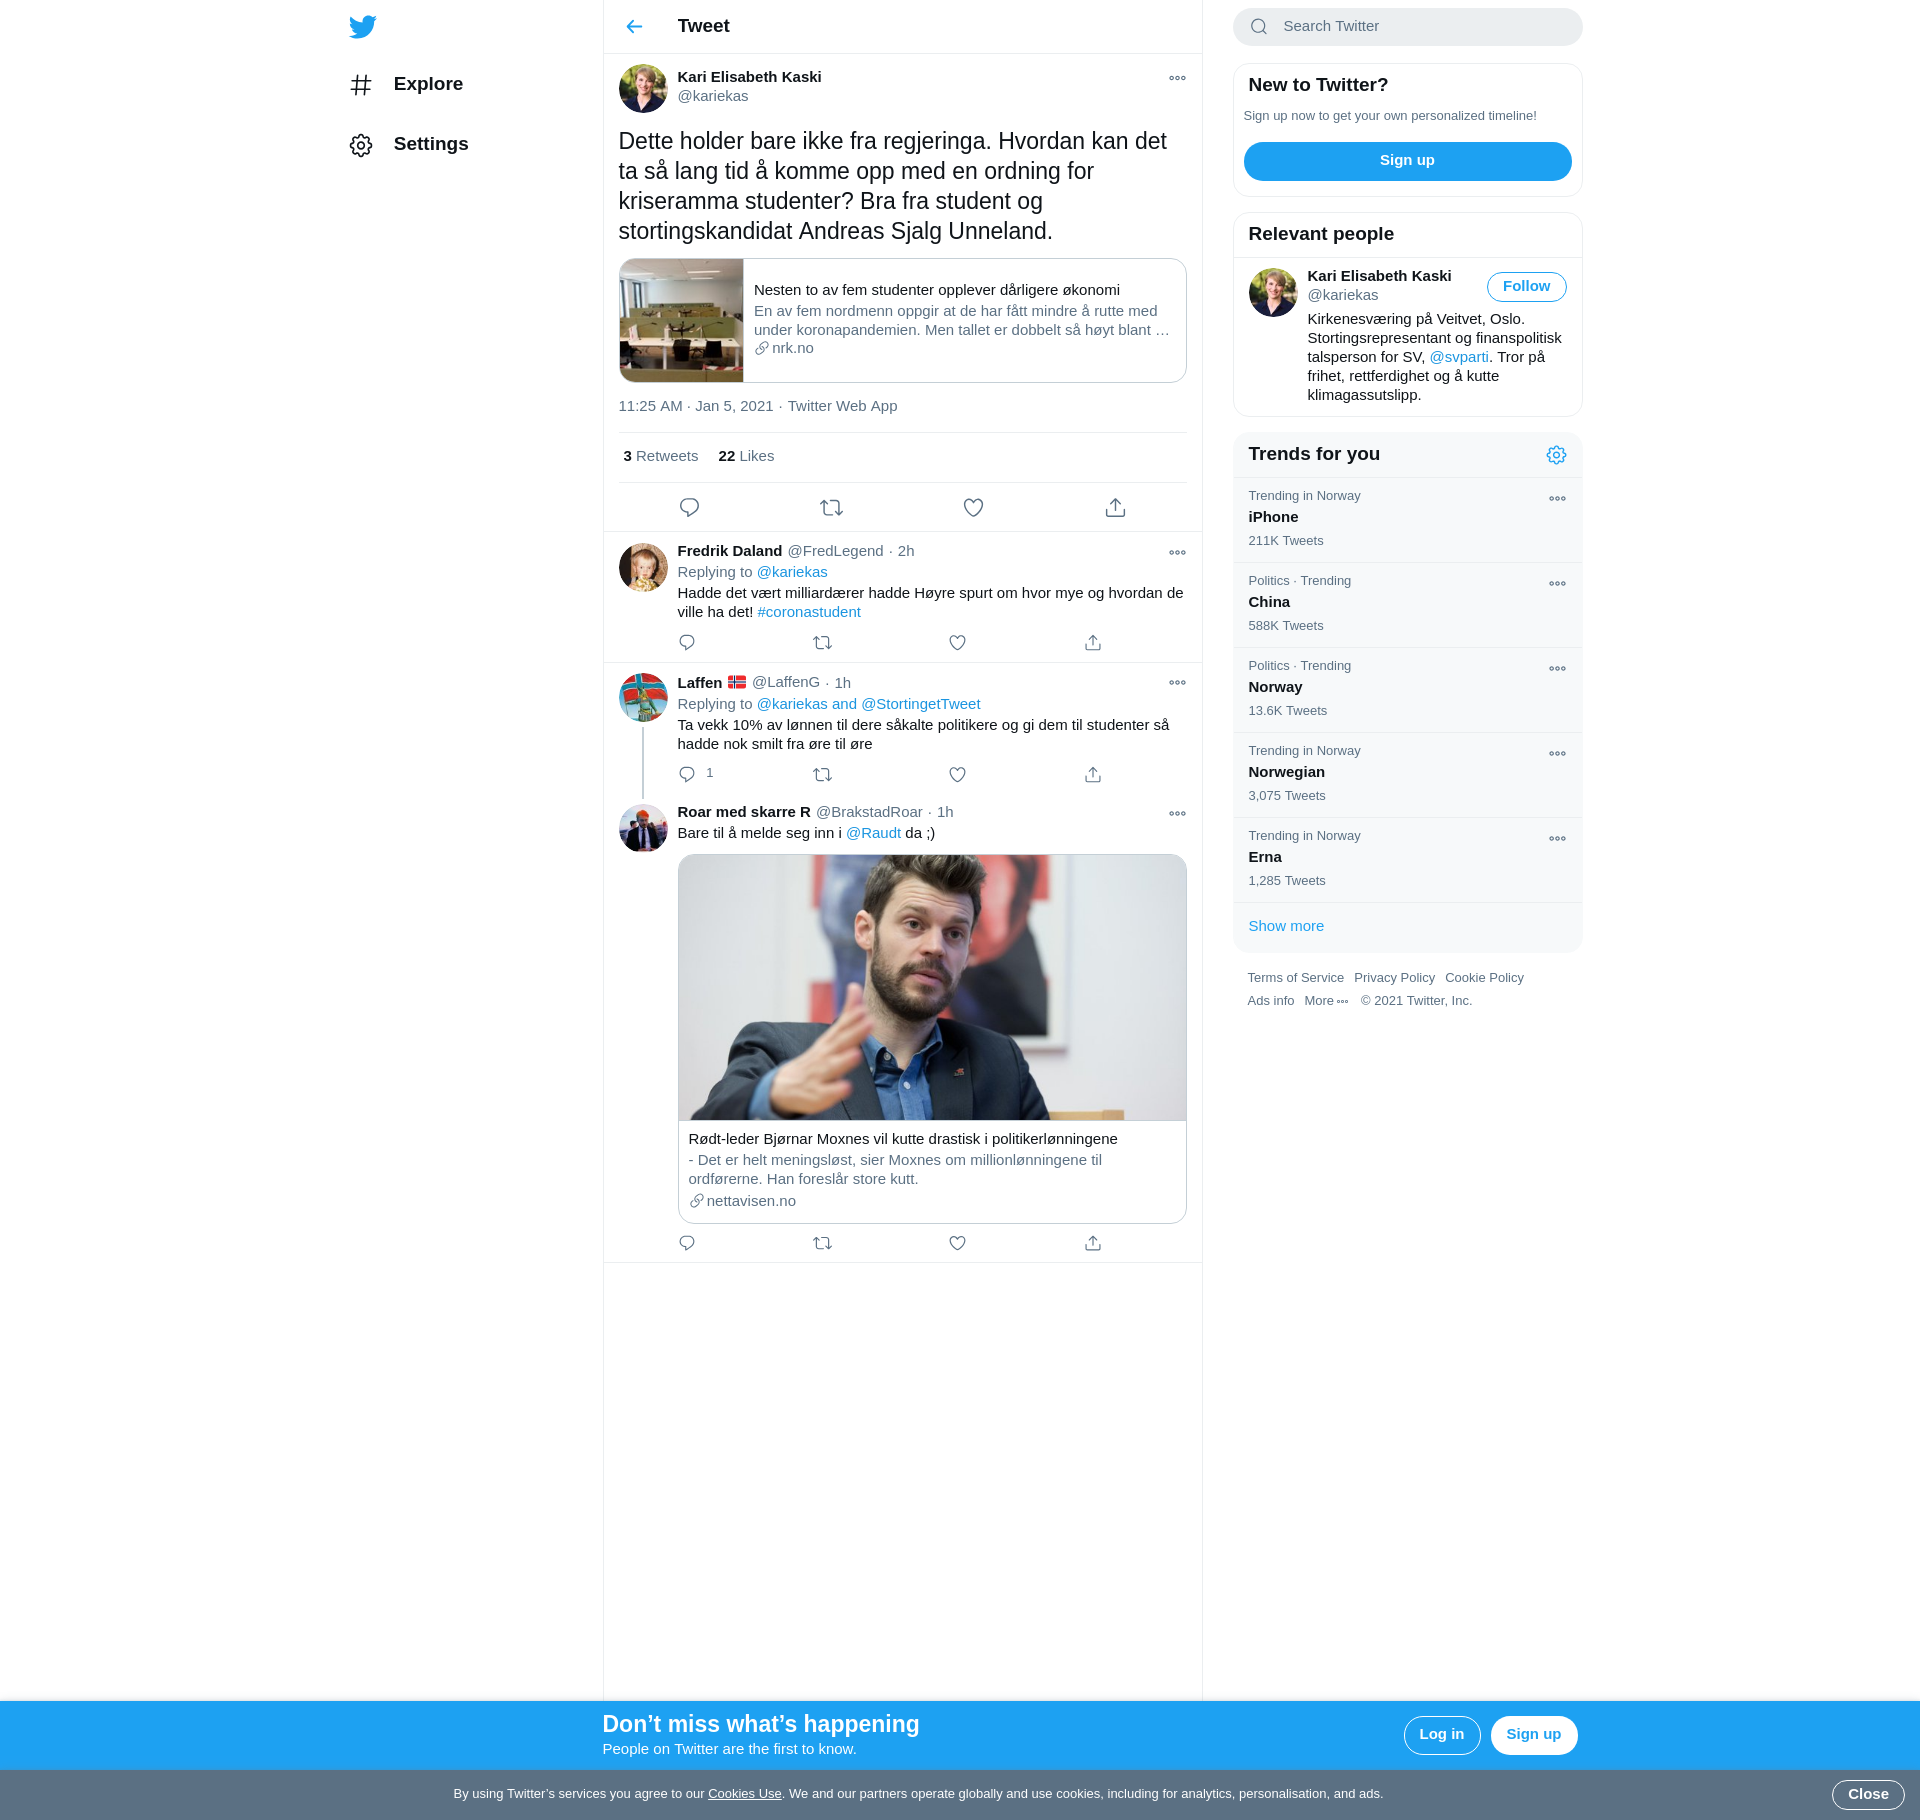1920x1820 pixels.
Task: Go back using the arrow icon
Action: (634, 27)
